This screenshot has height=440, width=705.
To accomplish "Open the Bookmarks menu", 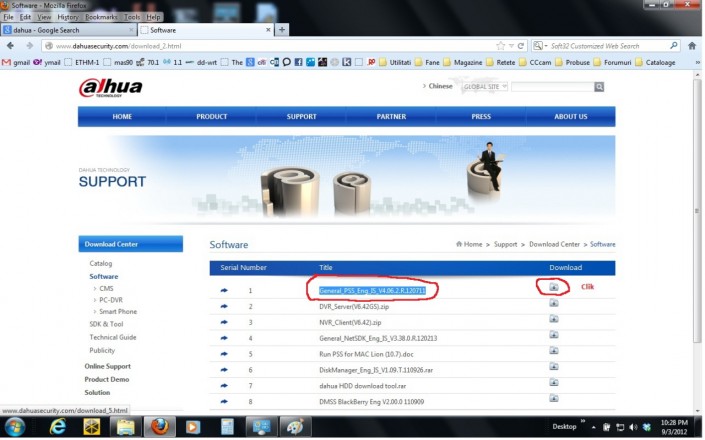I will pyautogui.click(x=101, y=17).
